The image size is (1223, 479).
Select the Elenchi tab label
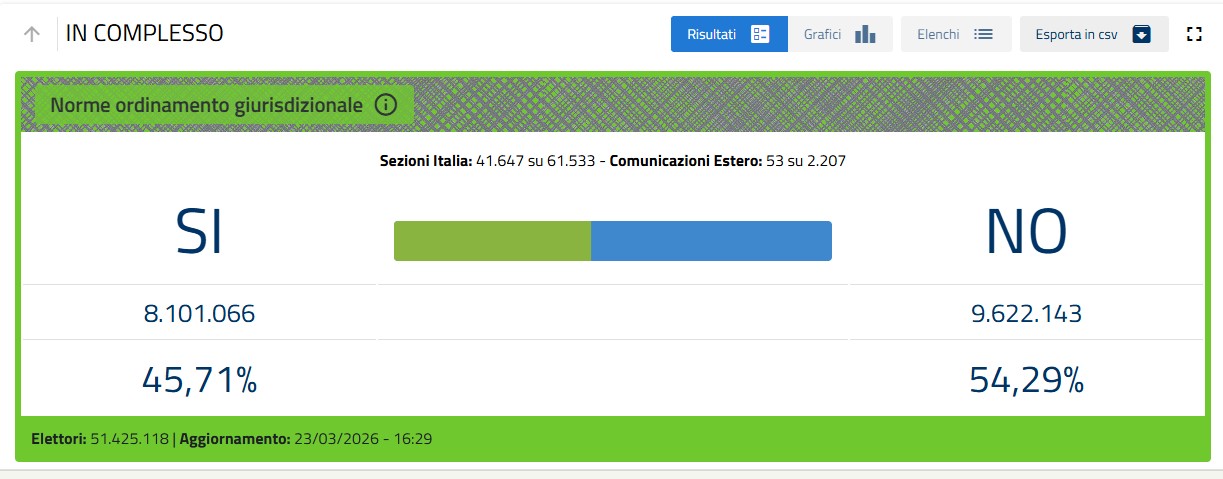[x=938, y=34]
